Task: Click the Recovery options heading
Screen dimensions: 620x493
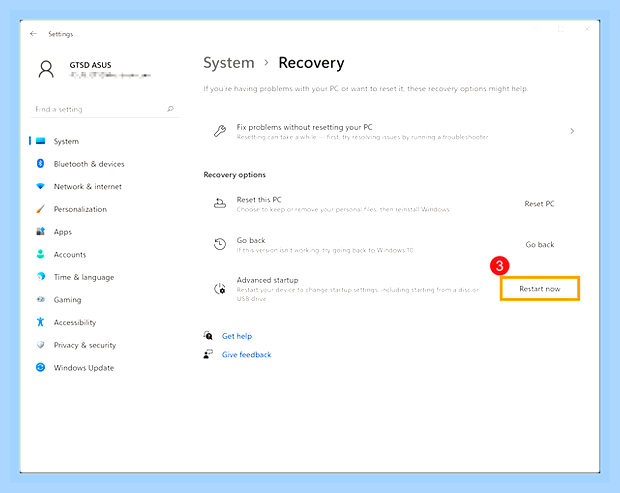Action: [234, 174]
